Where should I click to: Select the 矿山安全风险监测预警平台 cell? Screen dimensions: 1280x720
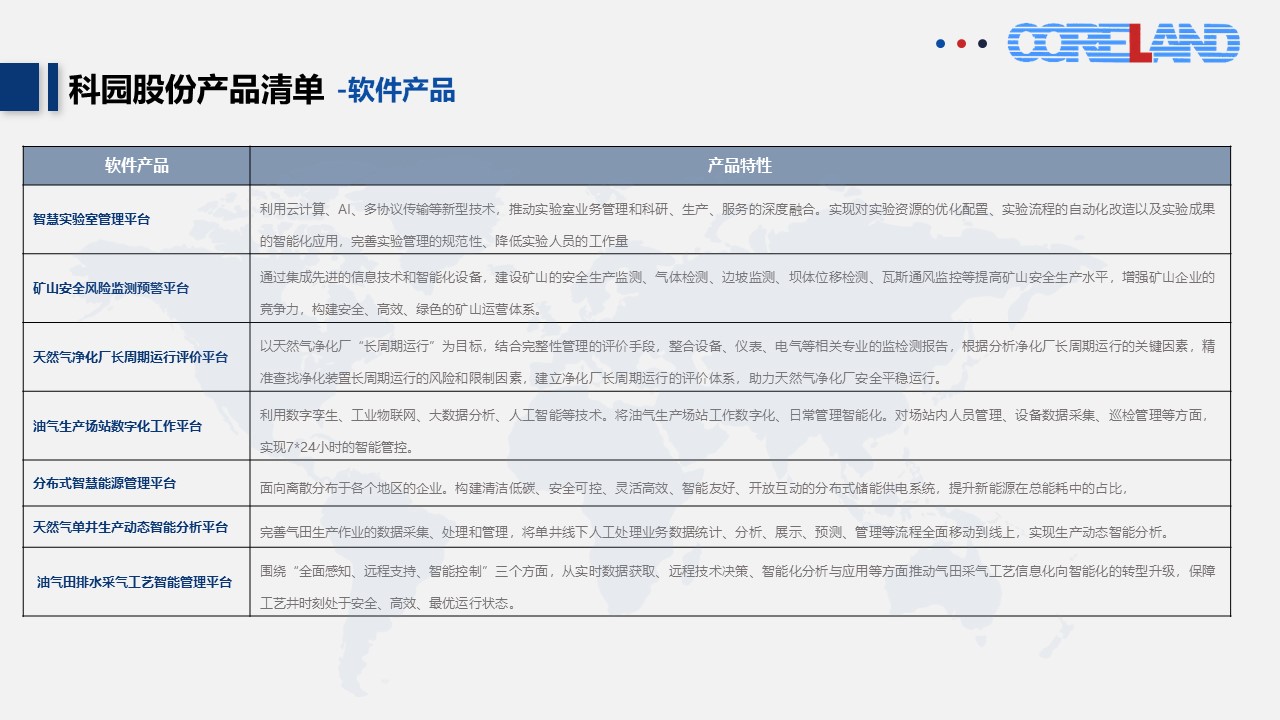pyautogui.click(x=137, y=288)
